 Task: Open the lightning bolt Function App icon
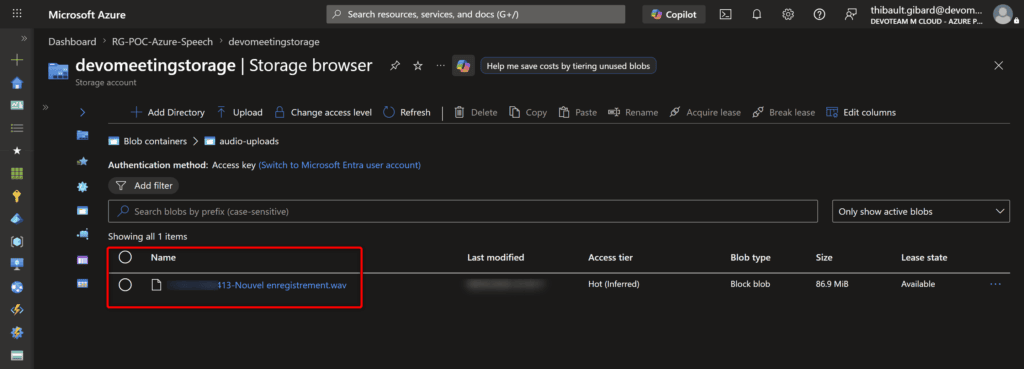18,310
